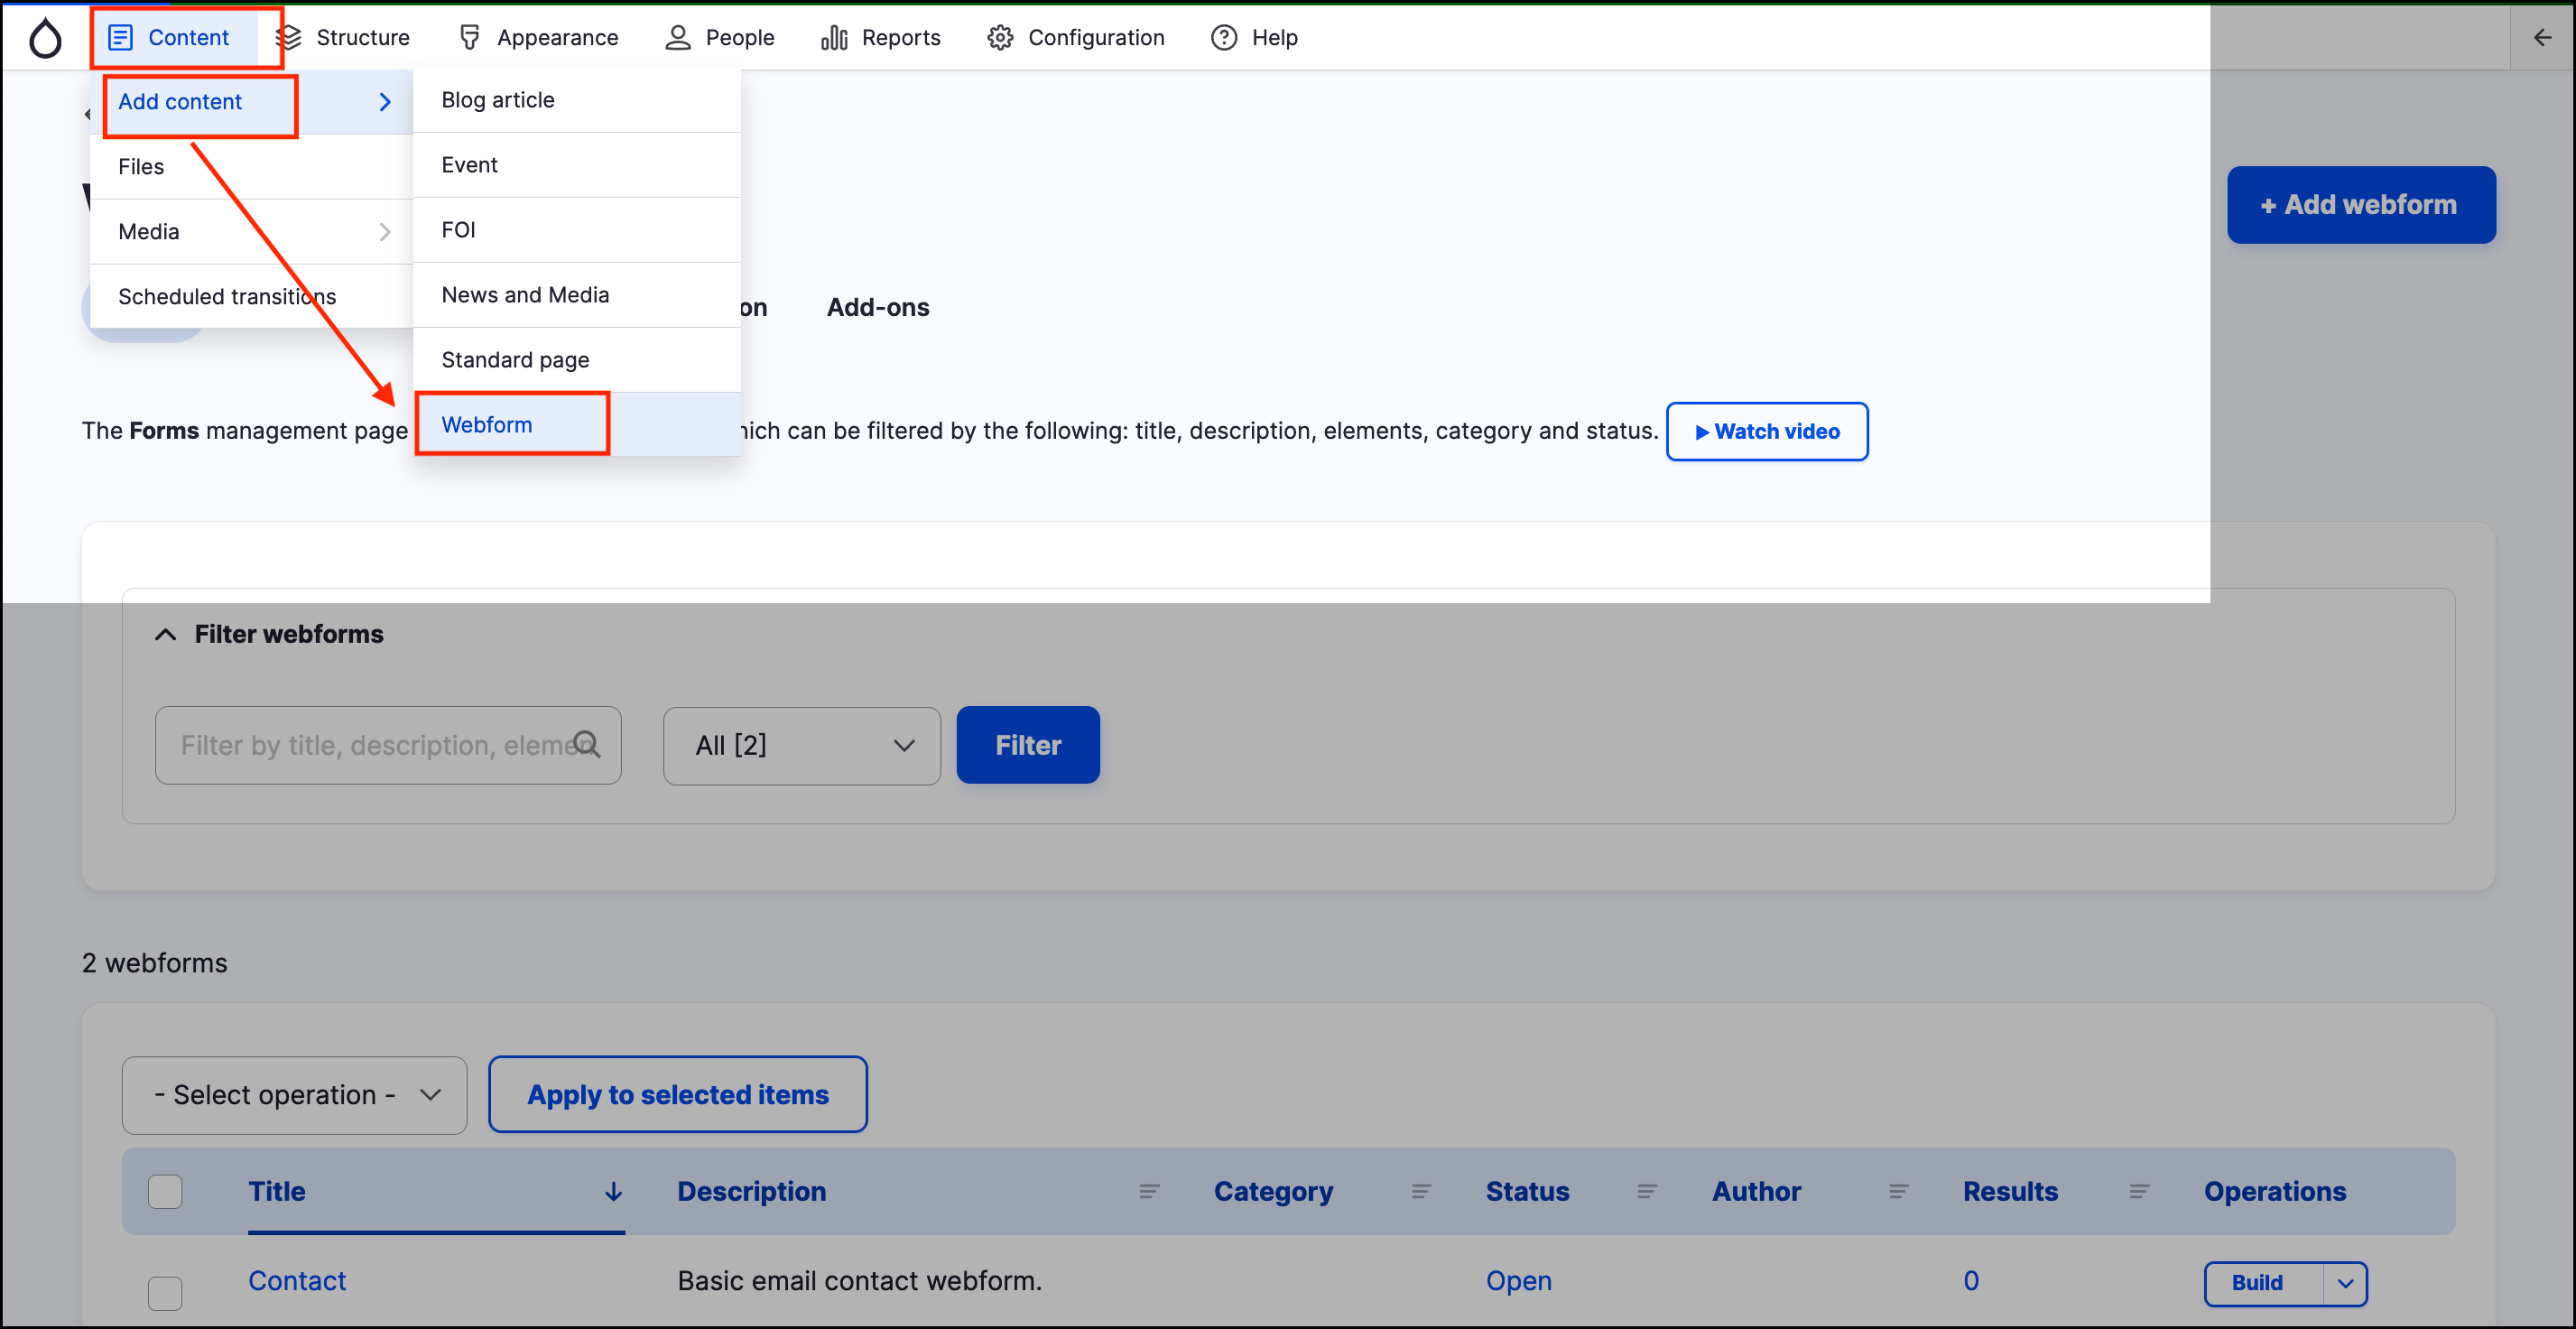This screenshot has height=1329, width=2576.
Task: Click the back arrow icon at top right
Action: pyautogui.click(x=2542, y=38)
